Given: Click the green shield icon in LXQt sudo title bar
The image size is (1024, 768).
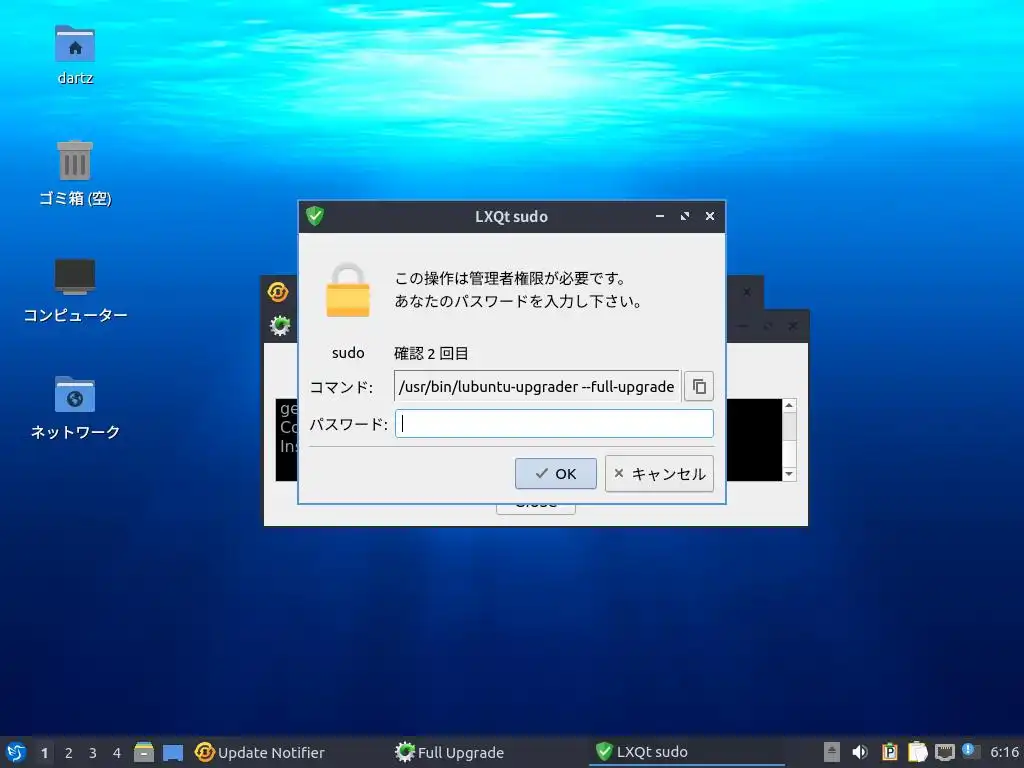Looking at the screenshot, I should click(315, 216).
